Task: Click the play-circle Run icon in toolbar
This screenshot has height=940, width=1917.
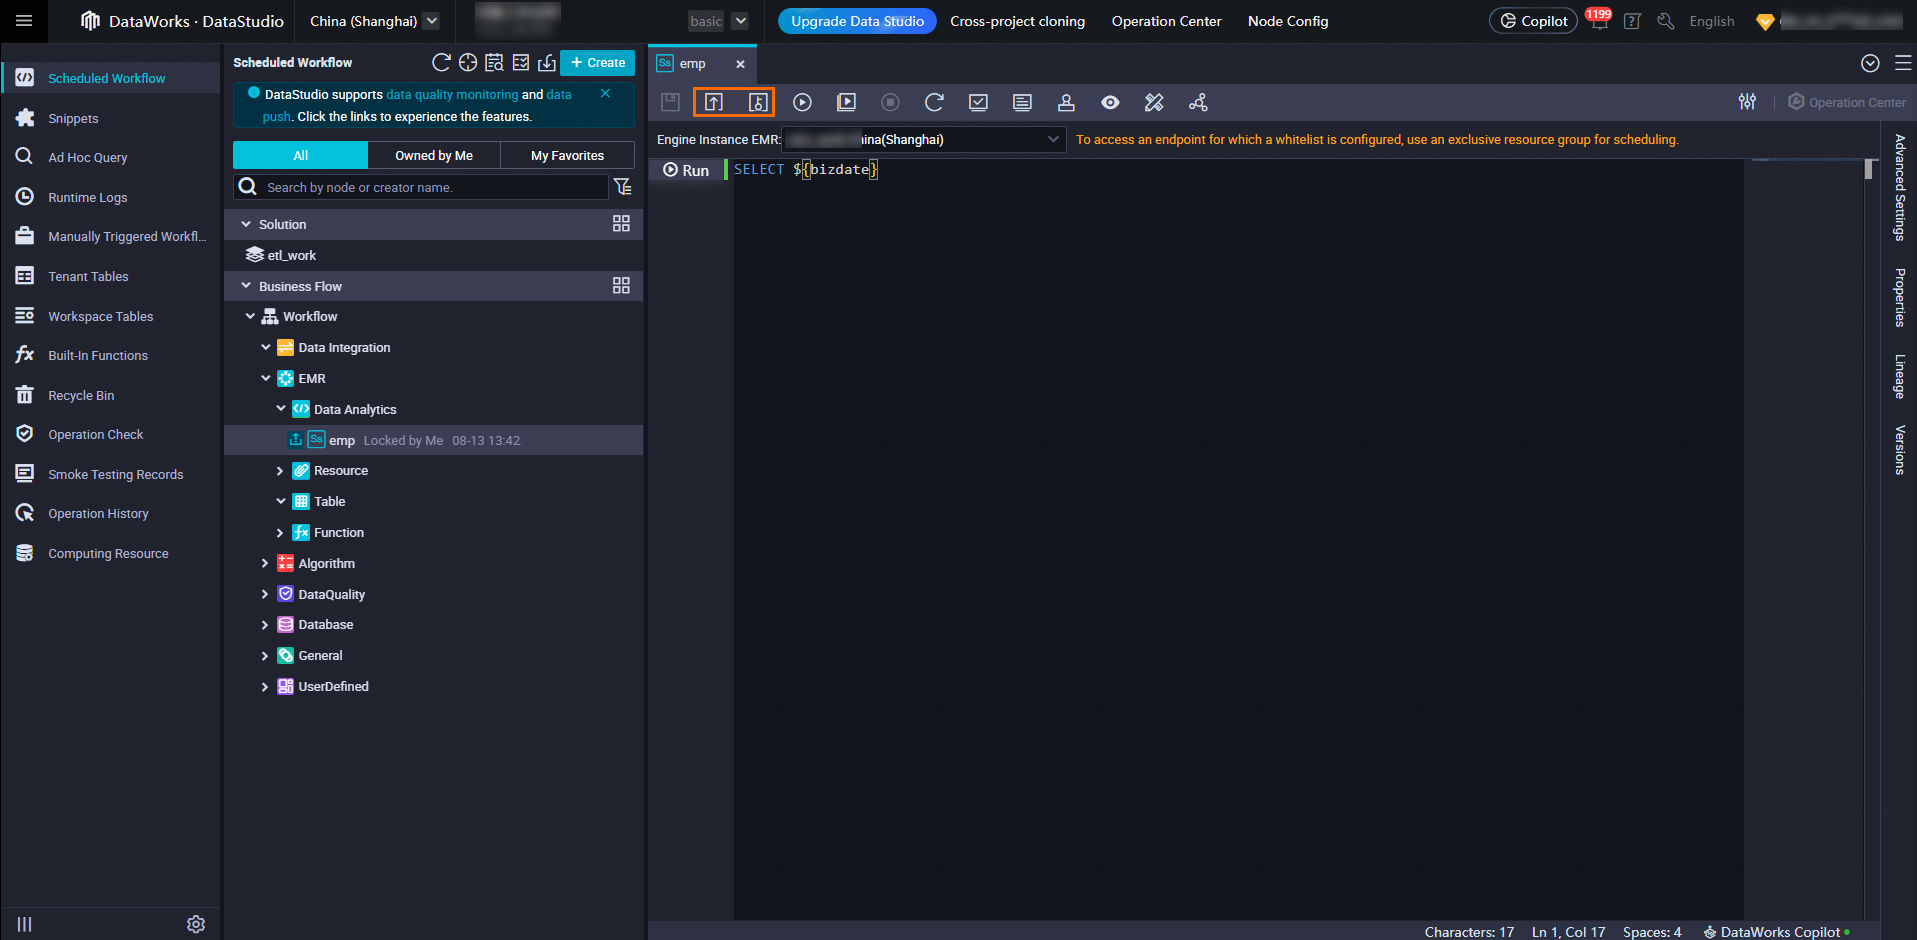Action: click(802, 102)
